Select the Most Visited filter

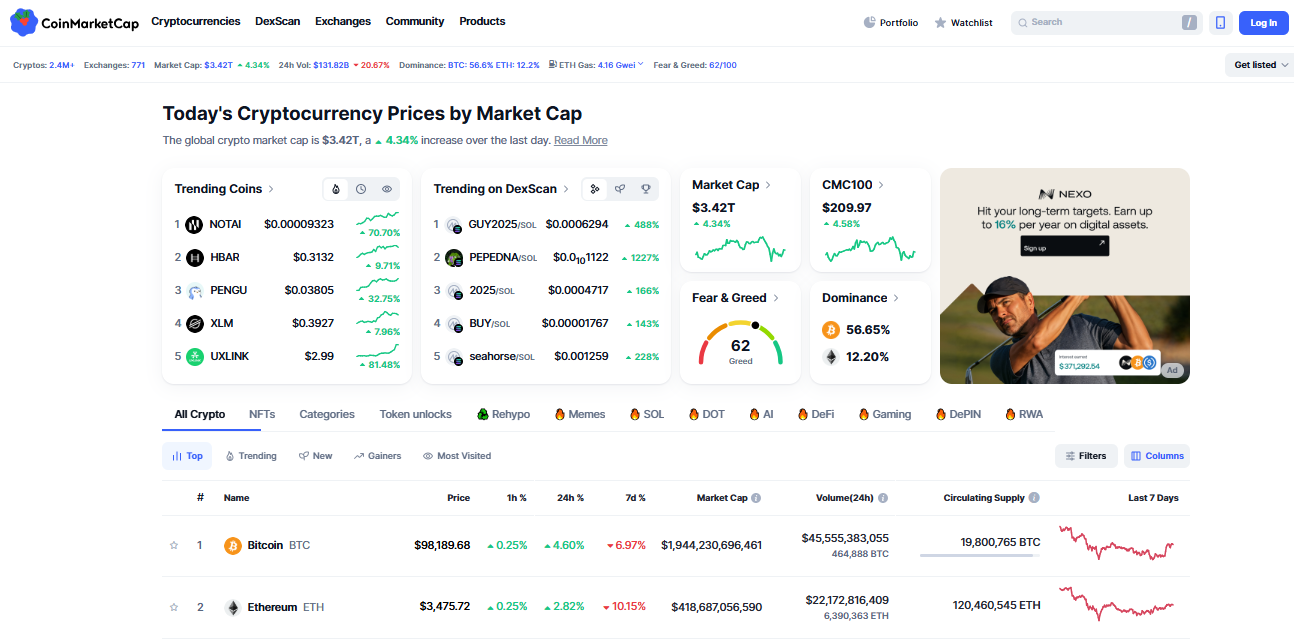coord(457,456)
